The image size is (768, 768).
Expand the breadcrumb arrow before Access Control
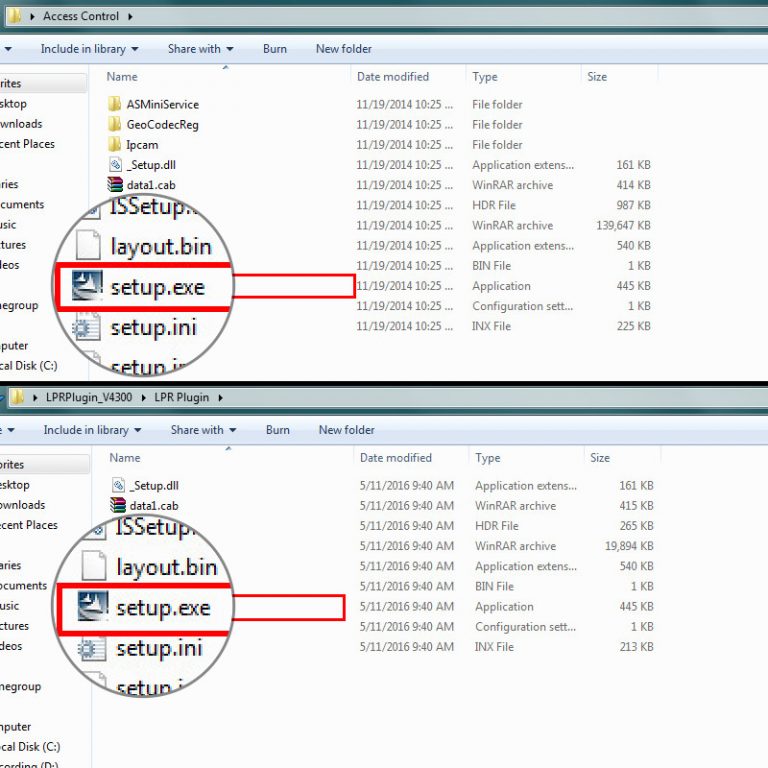(32, 16)
